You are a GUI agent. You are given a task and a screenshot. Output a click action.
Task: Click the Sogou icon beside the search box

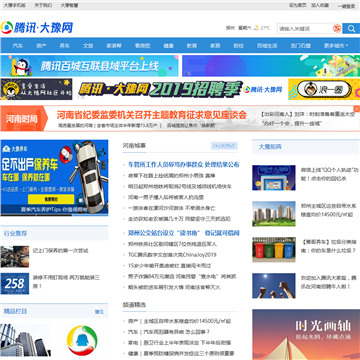[x=337, y=29]
